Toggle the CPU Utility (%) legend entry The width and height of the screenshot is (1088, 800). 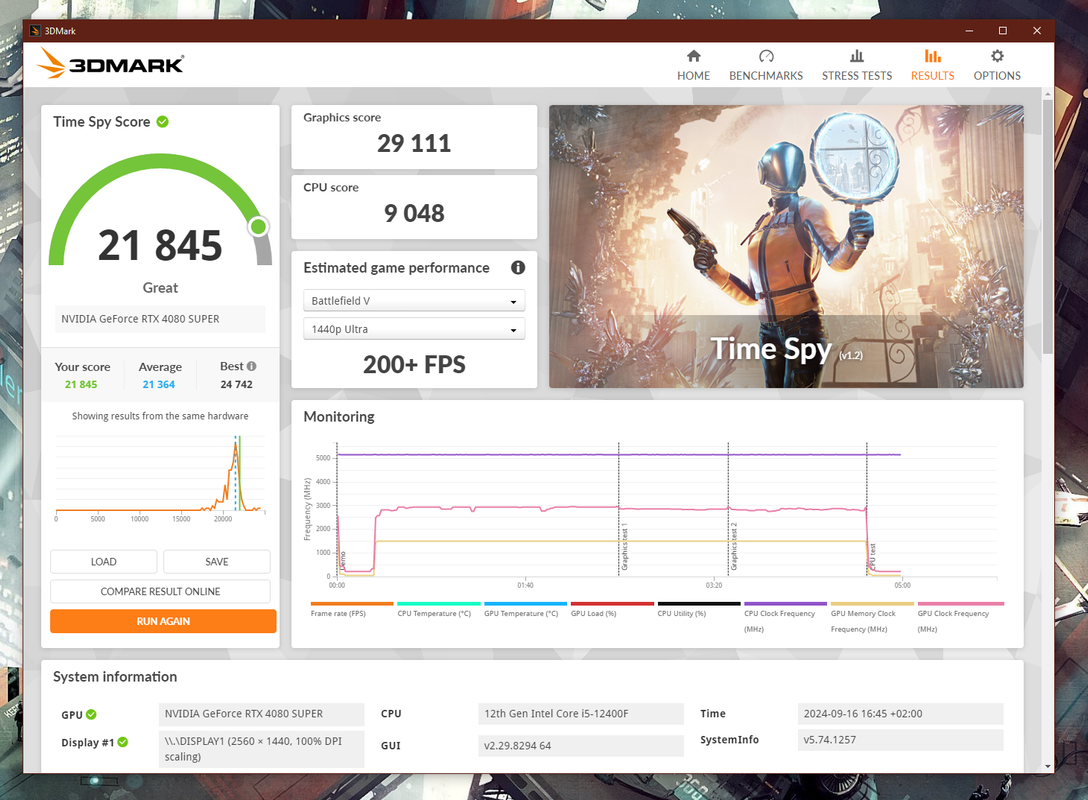(x=699, y=609)
